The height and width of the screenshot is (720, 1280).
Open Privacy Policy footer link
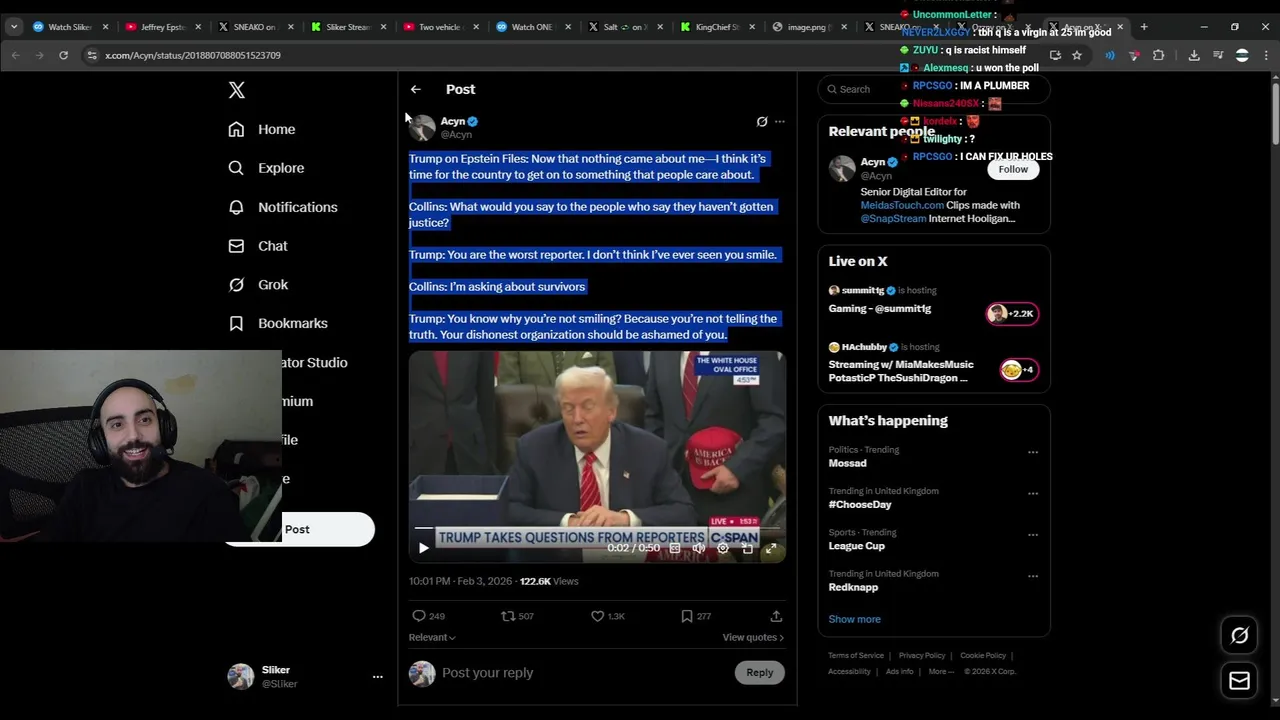click(x=922, y=656)
